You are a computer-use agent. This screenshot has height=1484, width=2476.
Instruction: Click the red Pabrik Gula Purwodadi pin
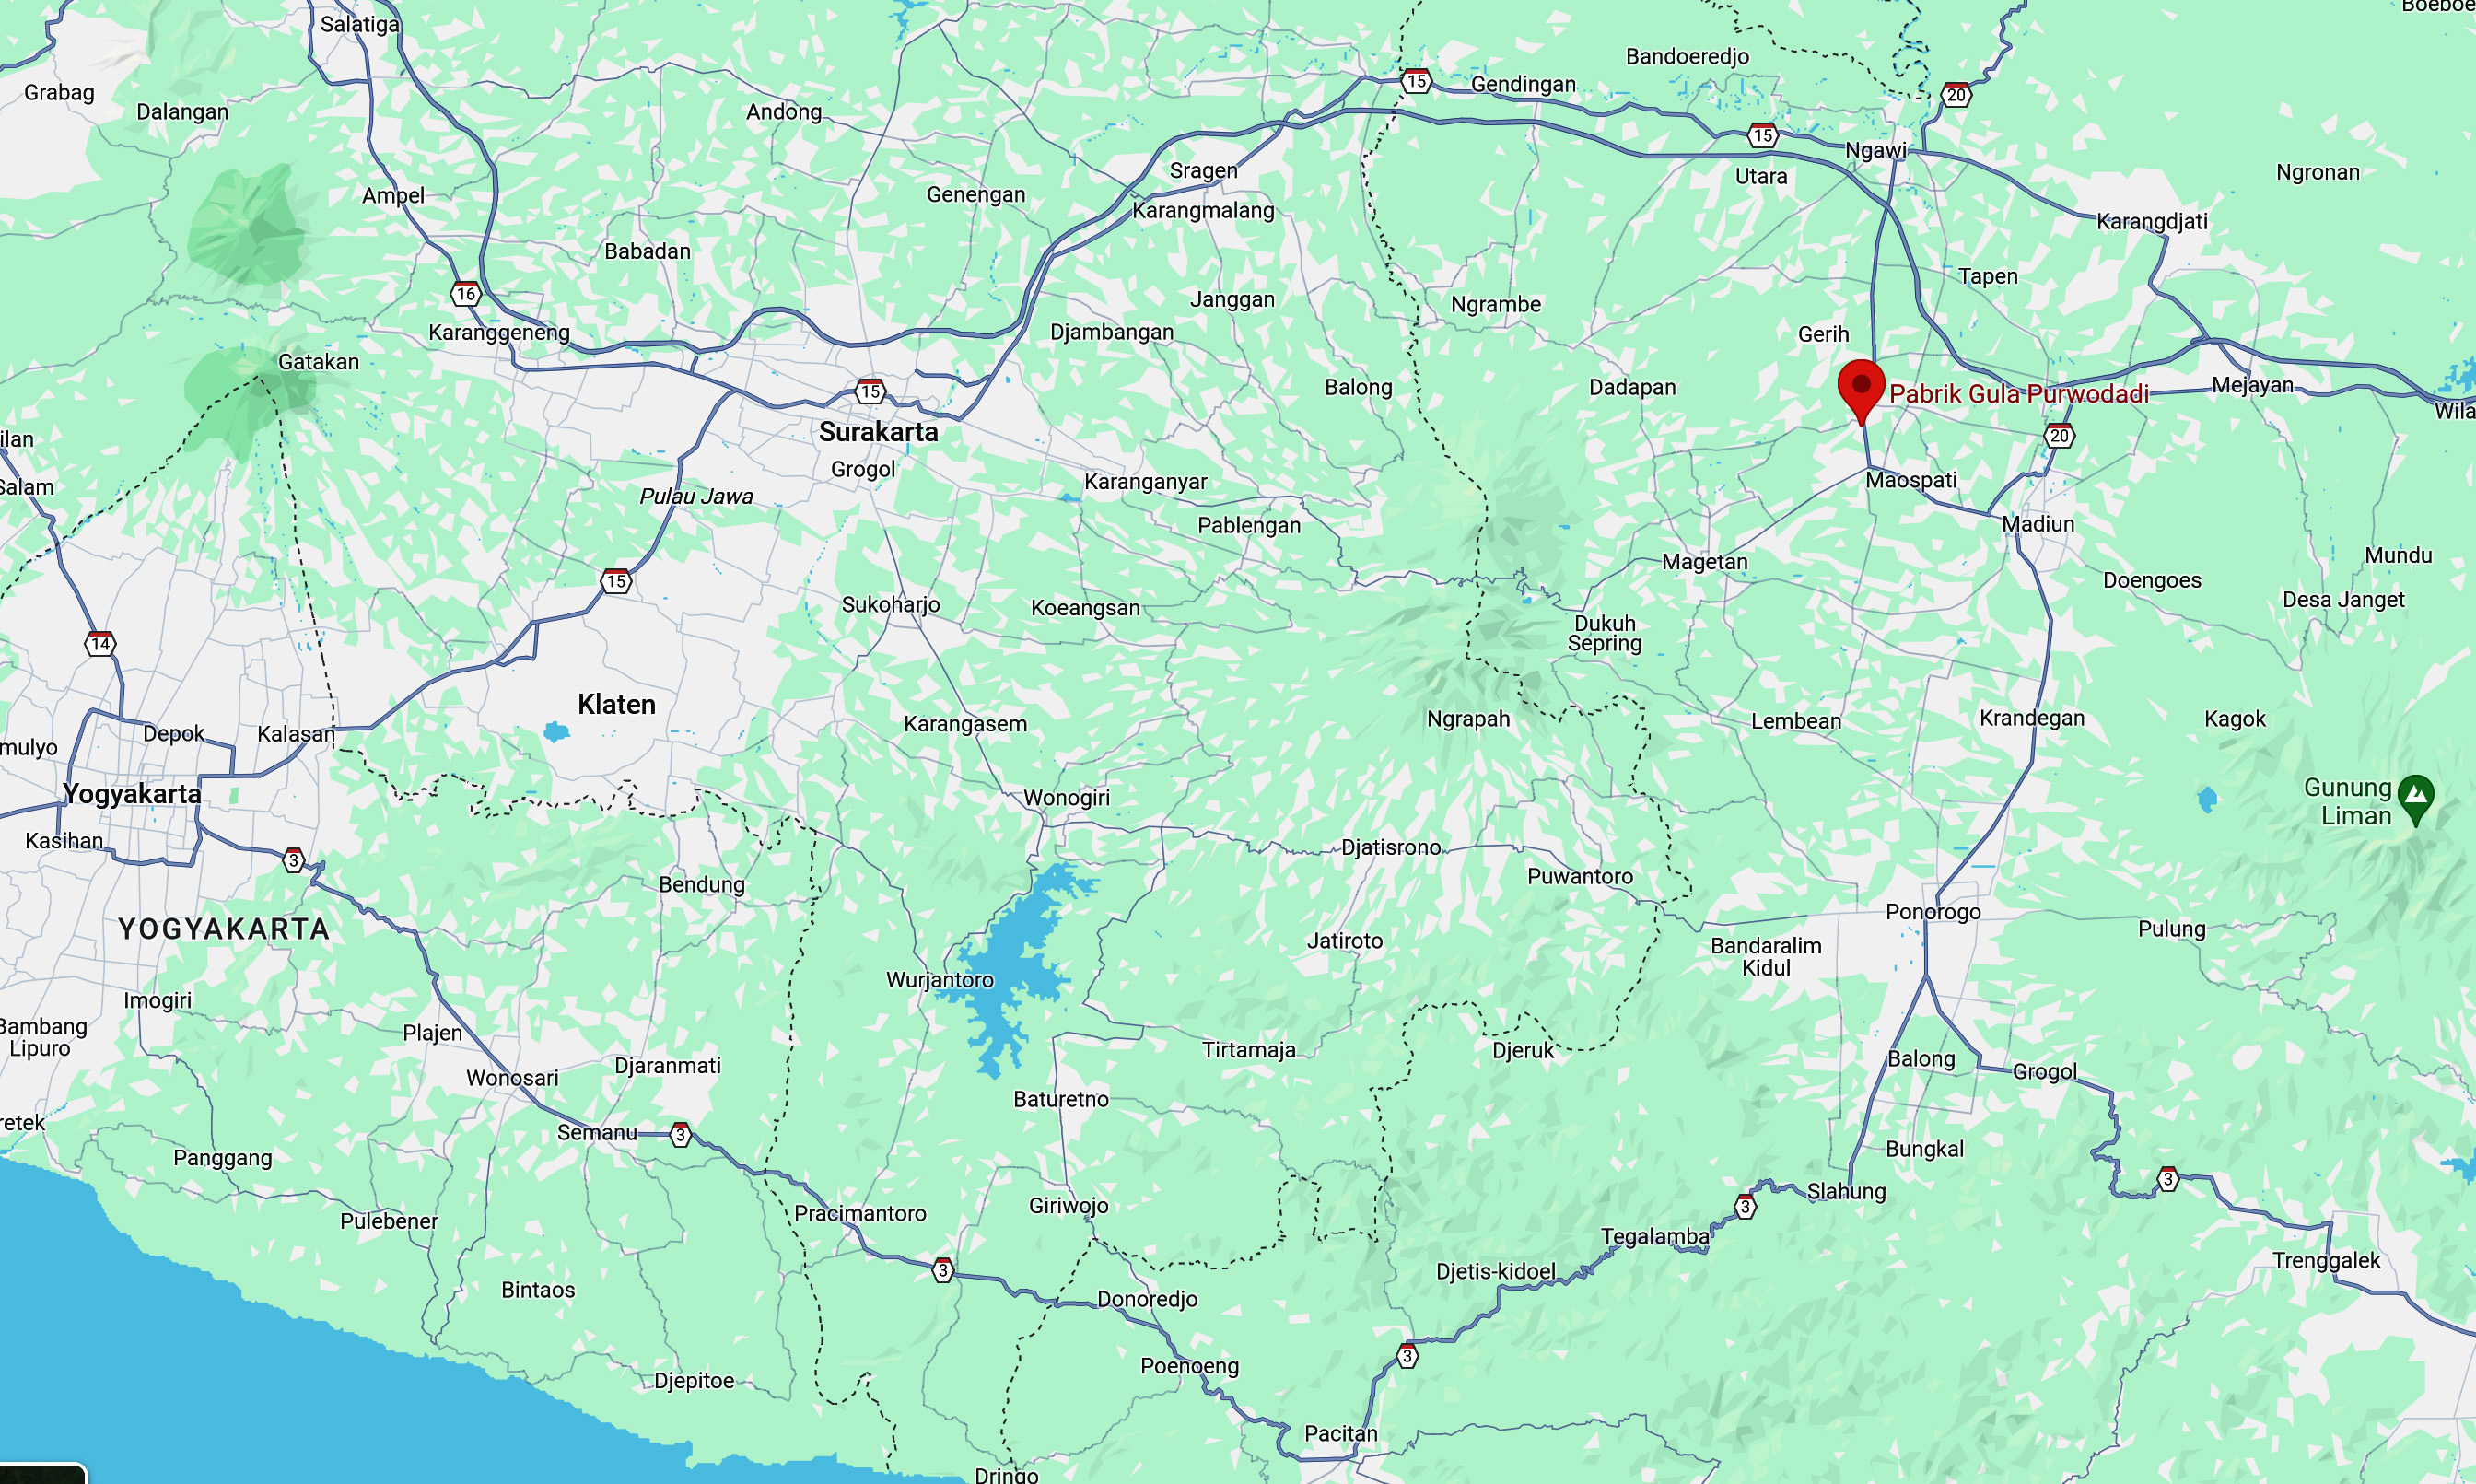pos(1861,391)
